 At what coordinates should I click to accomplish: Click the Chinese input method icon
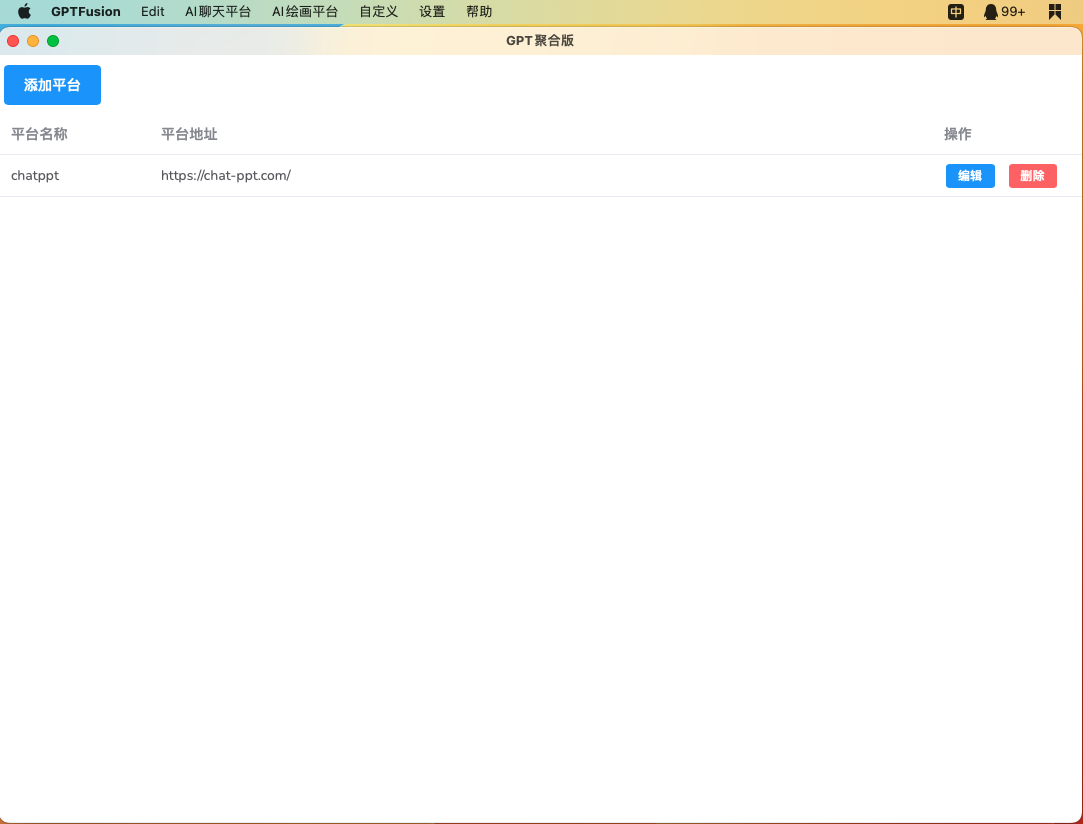(x=956, y=12)
